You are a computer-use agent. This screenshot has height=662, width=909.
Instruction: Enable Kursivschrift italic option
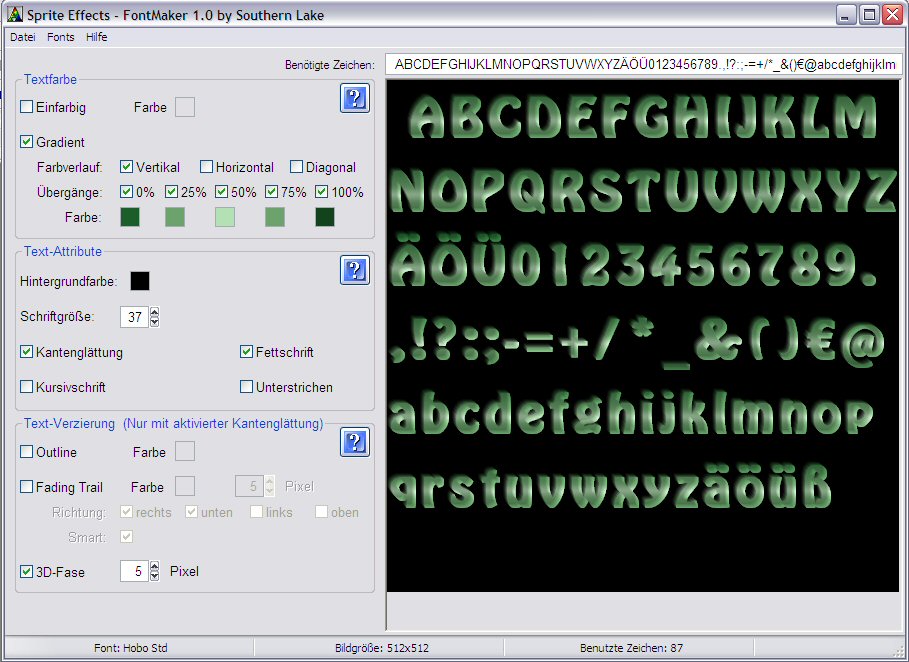click(x=26, y=387)
